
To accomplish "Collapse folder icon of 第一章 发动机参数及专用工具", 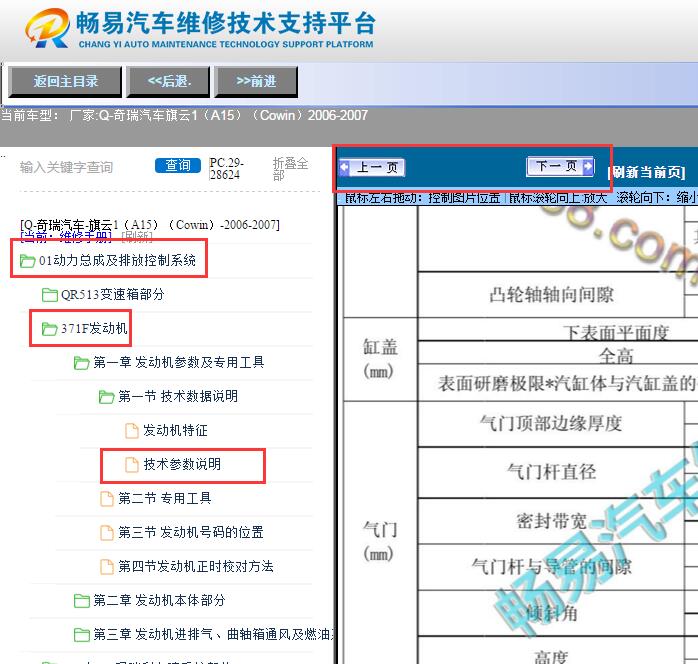I will (x=81, y=363).
